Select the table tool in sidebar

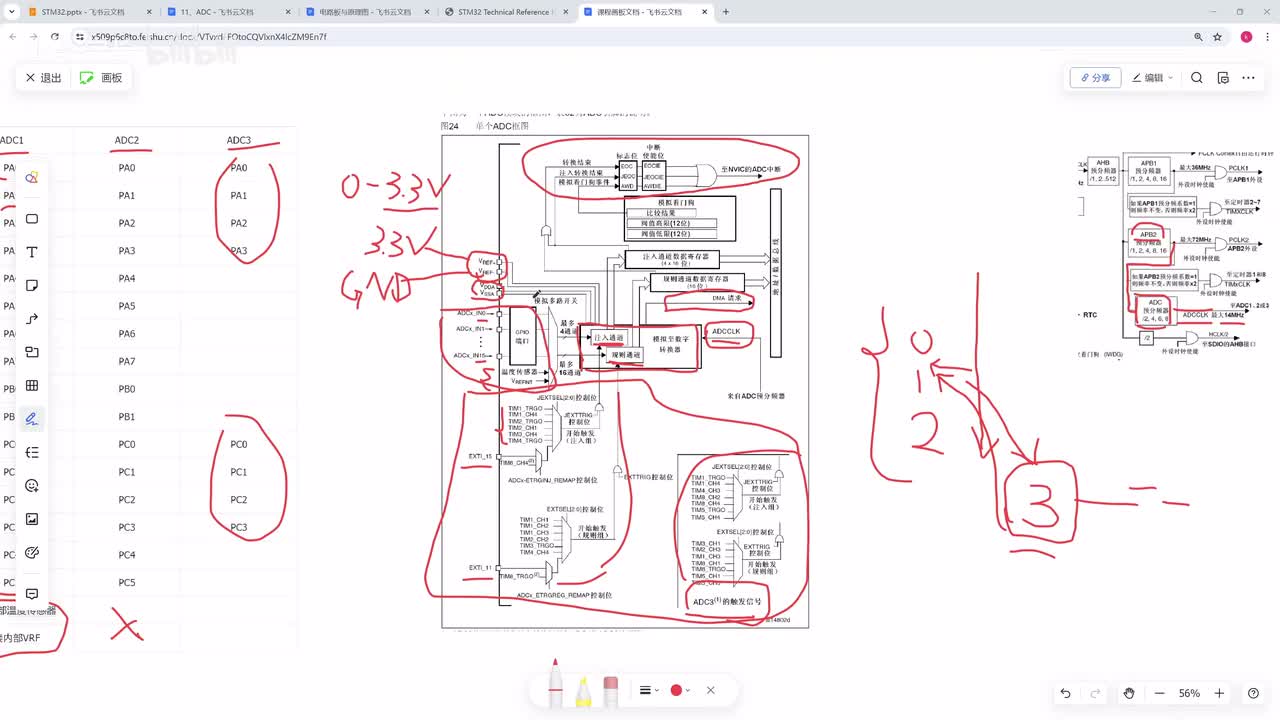click(32, 386)
